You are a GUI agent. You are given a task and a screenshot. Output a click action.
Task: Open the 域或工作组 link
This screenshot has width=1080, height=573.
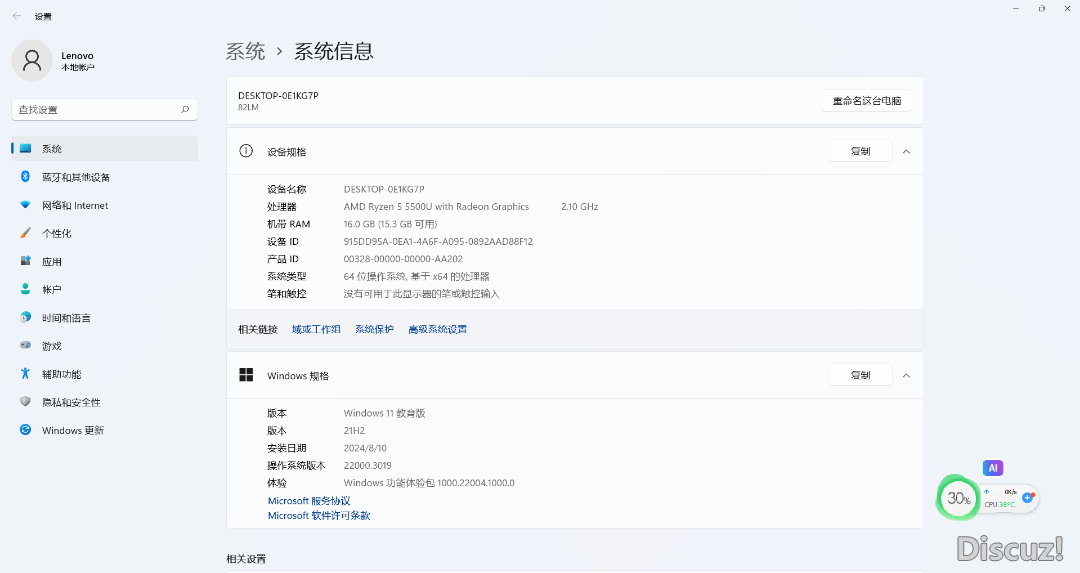[x=316, y=329]
